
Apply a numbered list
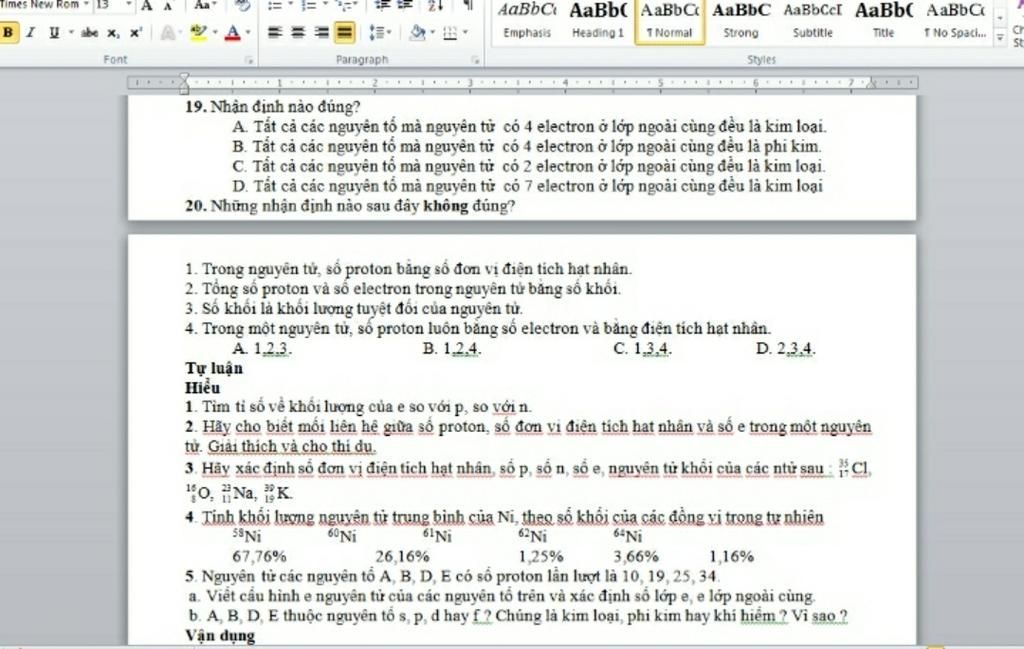click(x=308, y=6)
